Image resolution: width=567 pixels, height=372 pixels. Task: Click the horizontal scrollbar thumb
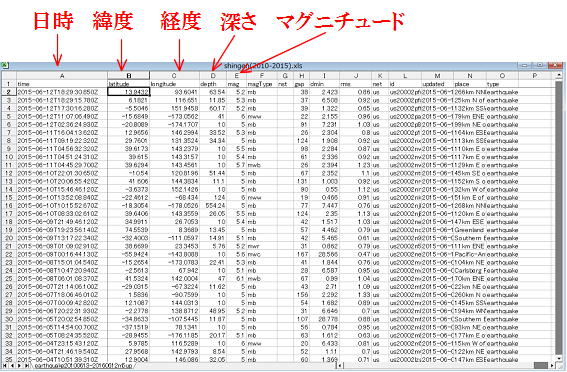(541, 366)
